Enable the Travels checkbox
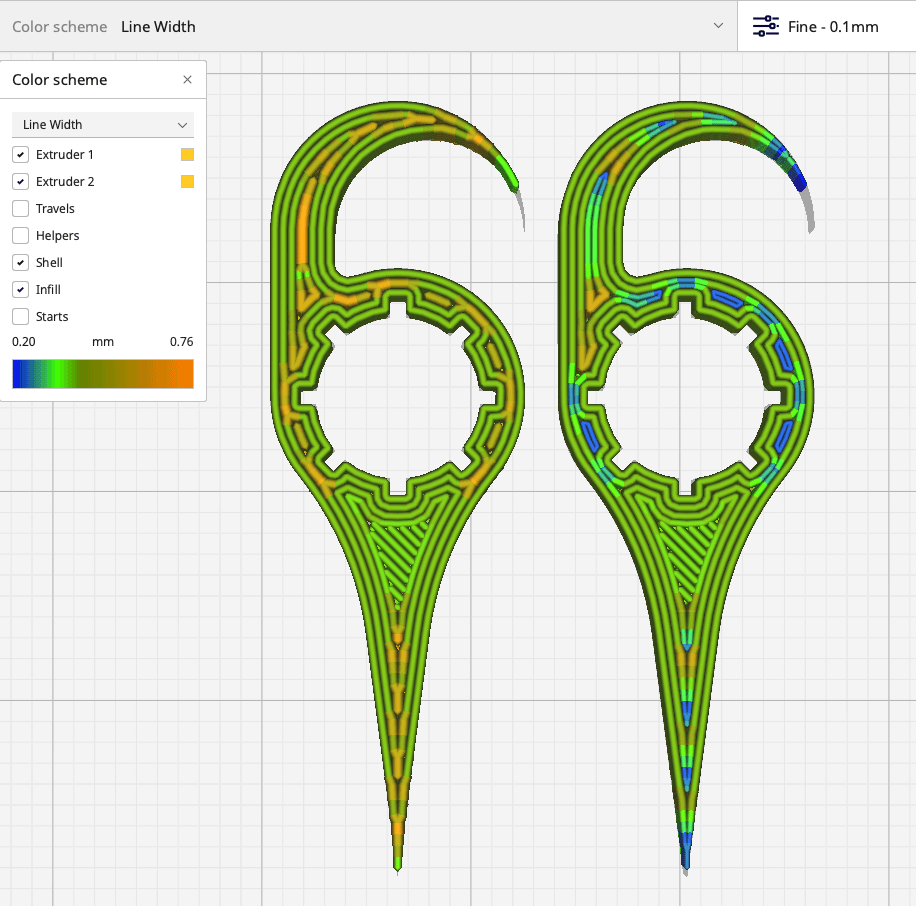Image resolution: width=916 pixels, height=906 pixels. click(x=20, y=209)
